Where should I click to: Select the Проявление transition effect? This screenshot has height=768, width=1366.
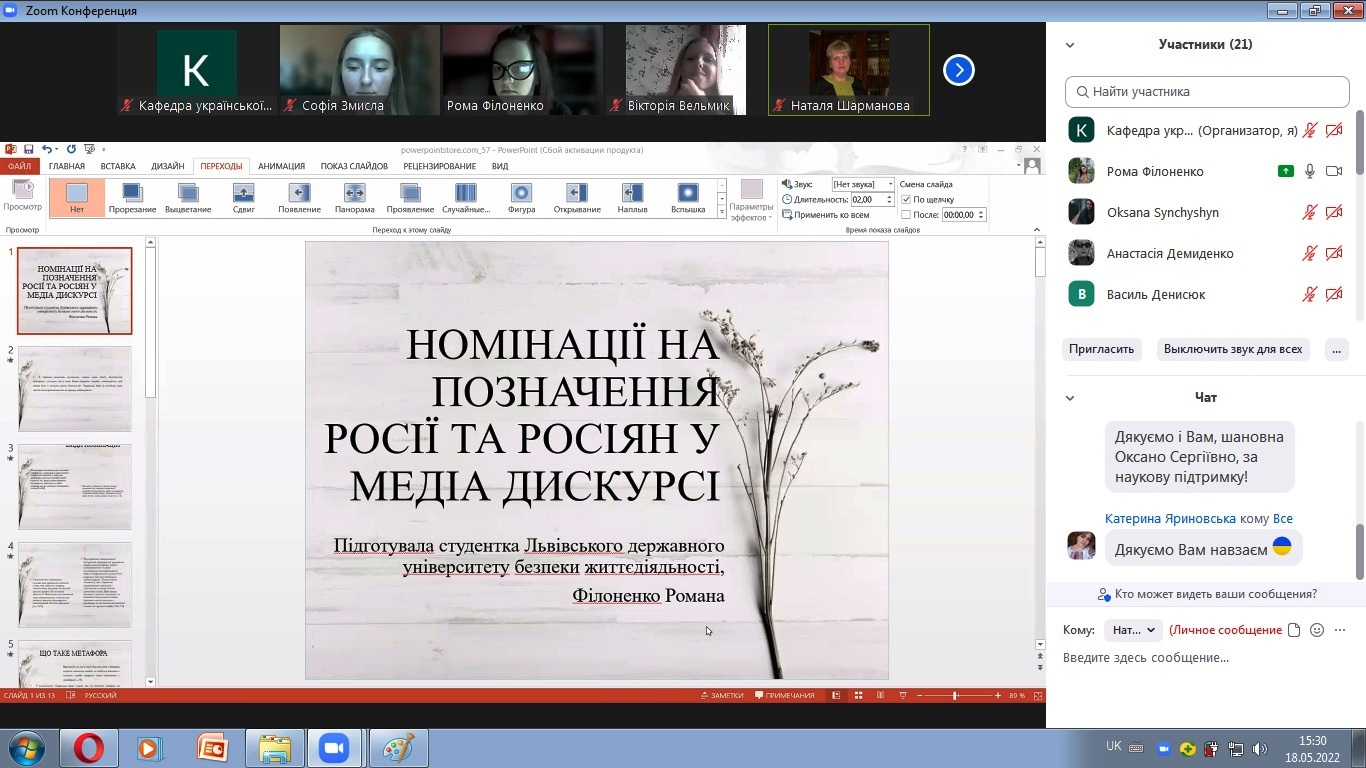(410, 197)
